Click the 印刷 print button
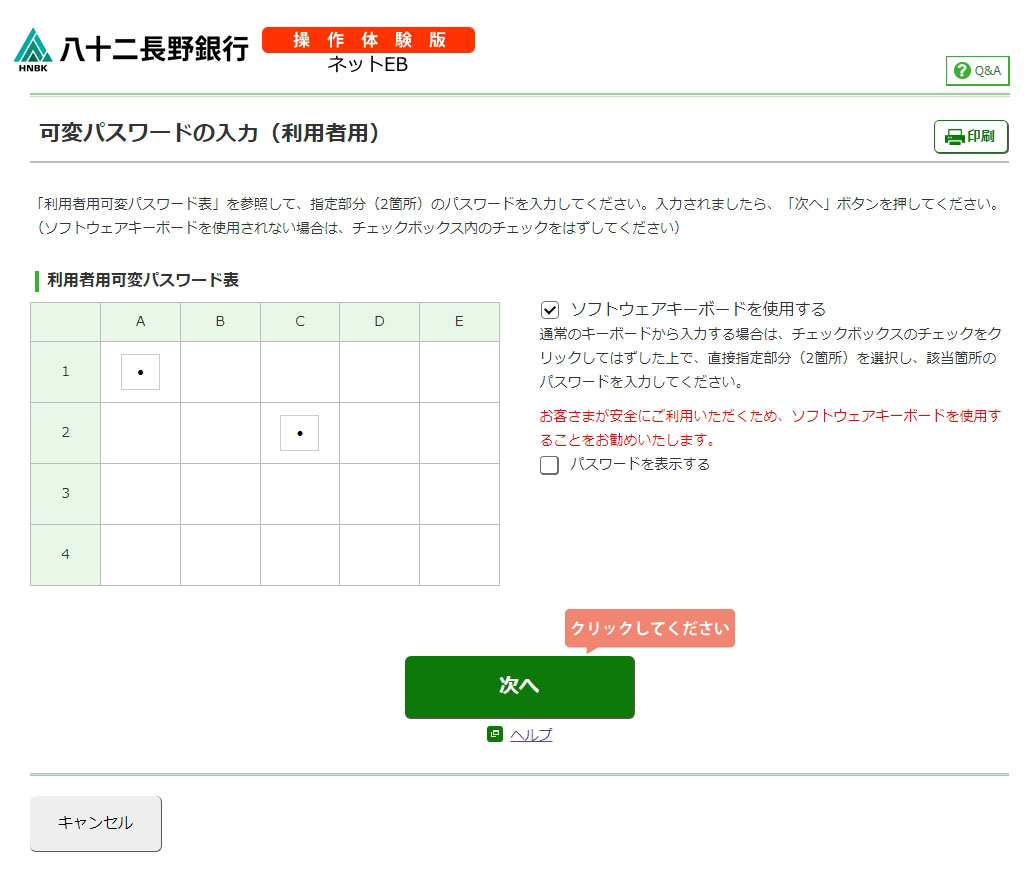The width and height of the screenshot is (1034, 876). 970,137
